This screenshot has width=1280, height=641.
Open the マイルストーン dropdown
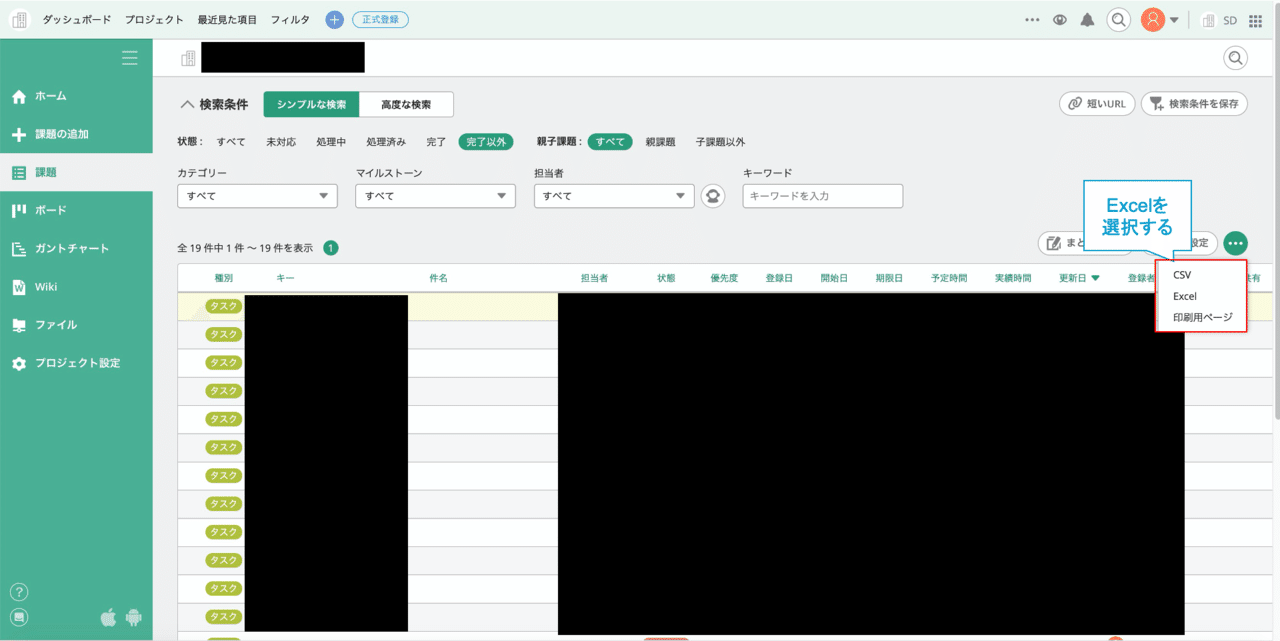[434, 196]
